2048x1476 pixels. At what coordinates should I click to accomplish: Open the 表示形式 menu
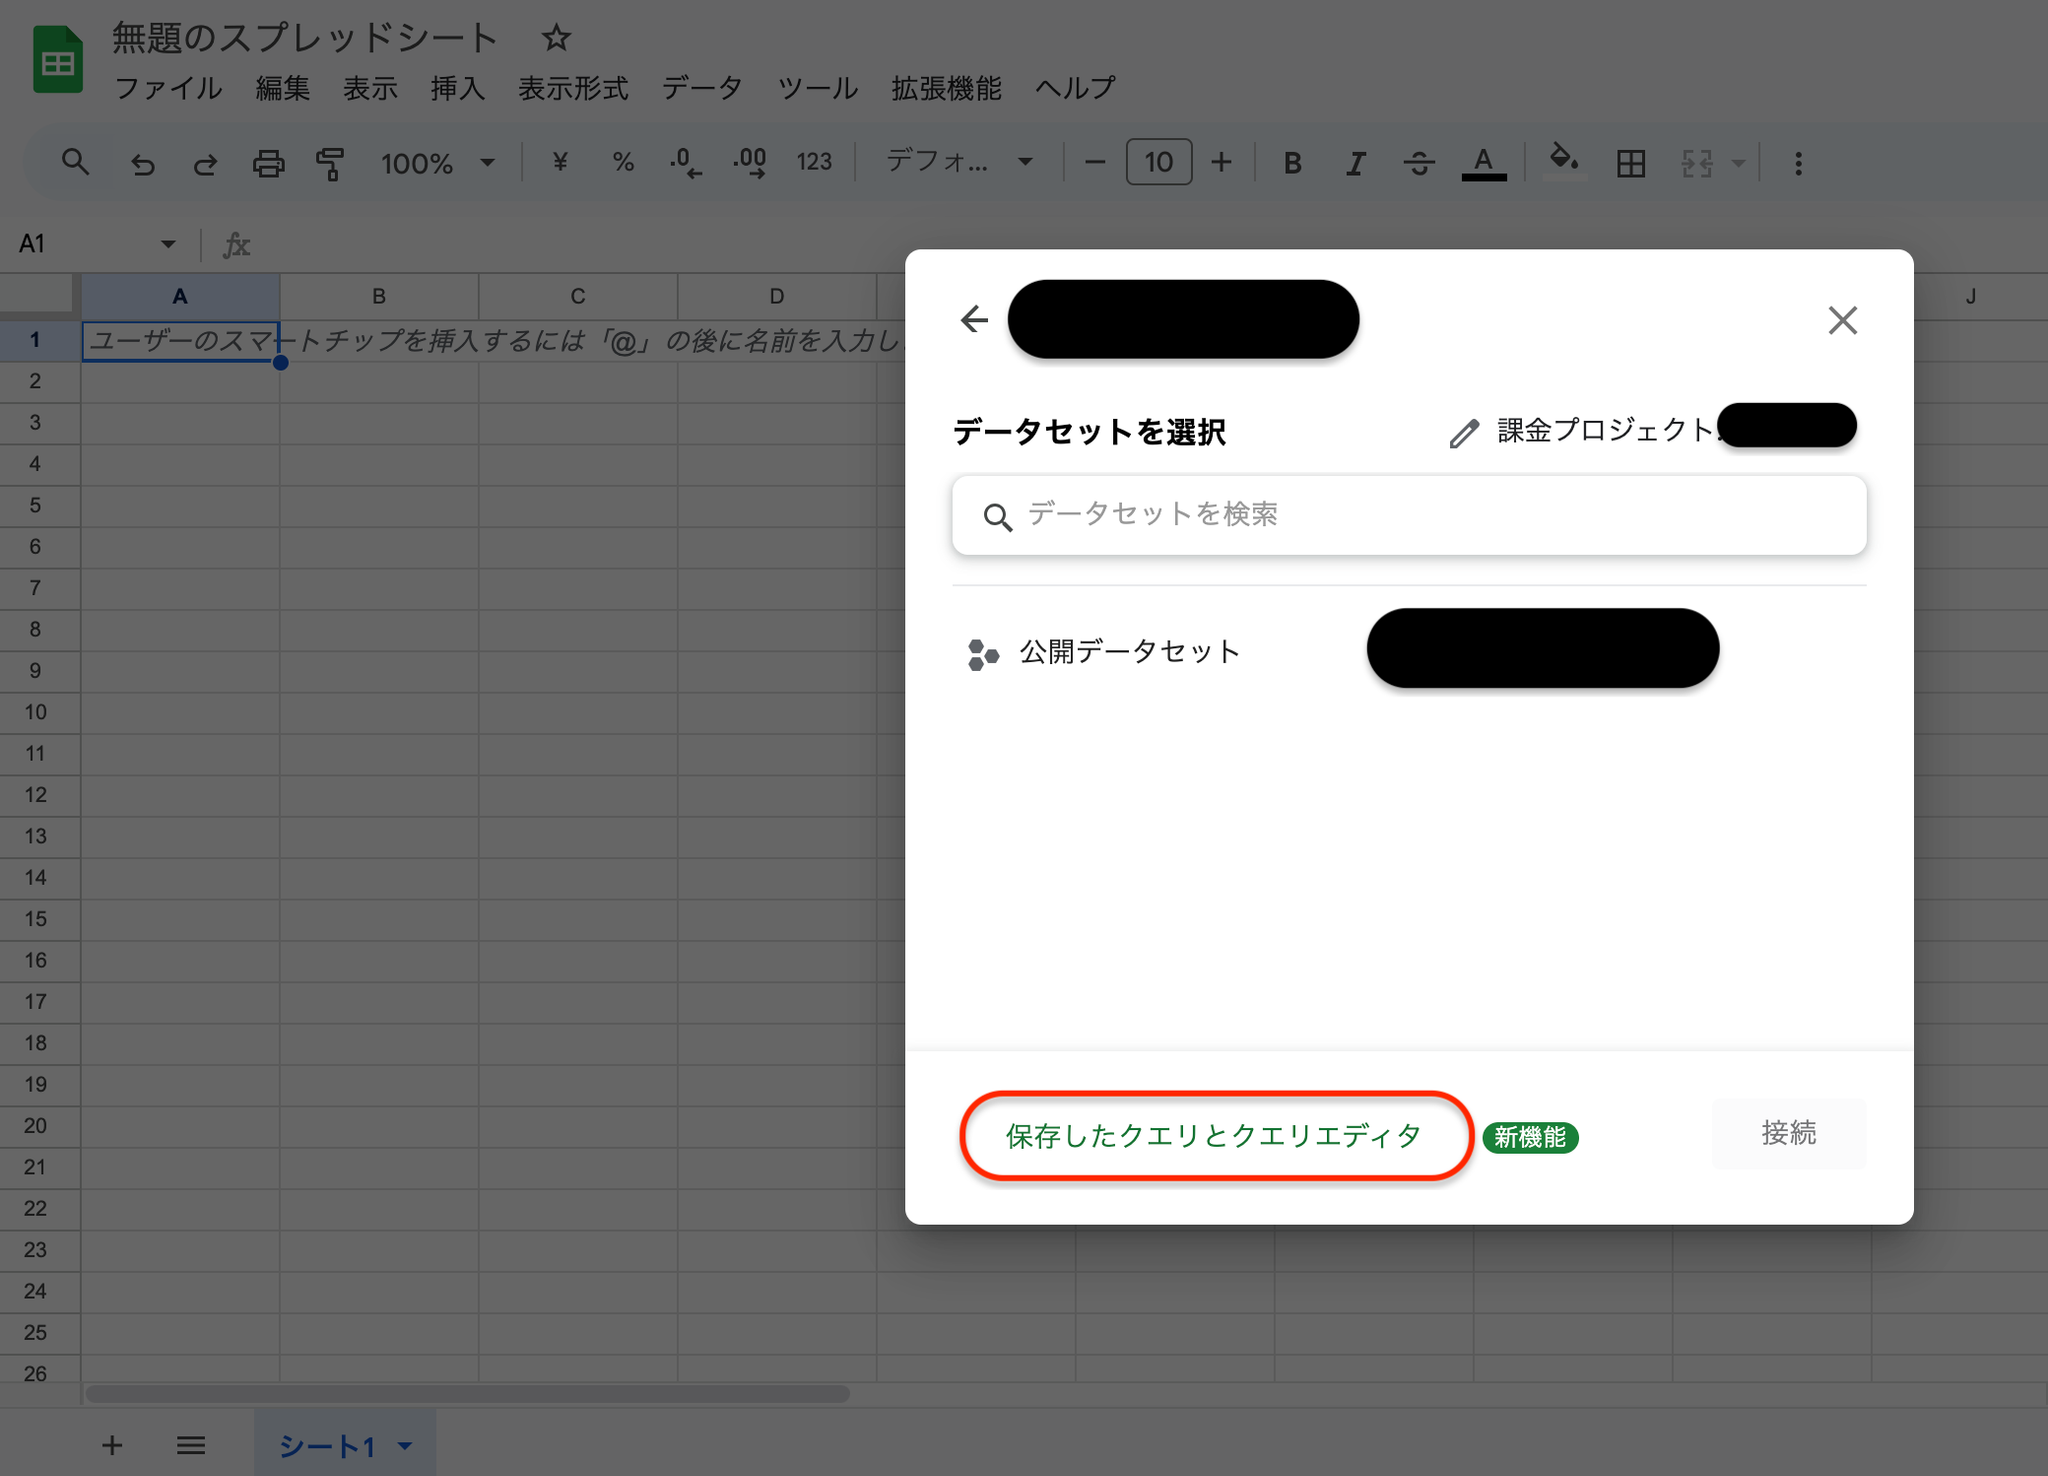click(x=573, y=88)
